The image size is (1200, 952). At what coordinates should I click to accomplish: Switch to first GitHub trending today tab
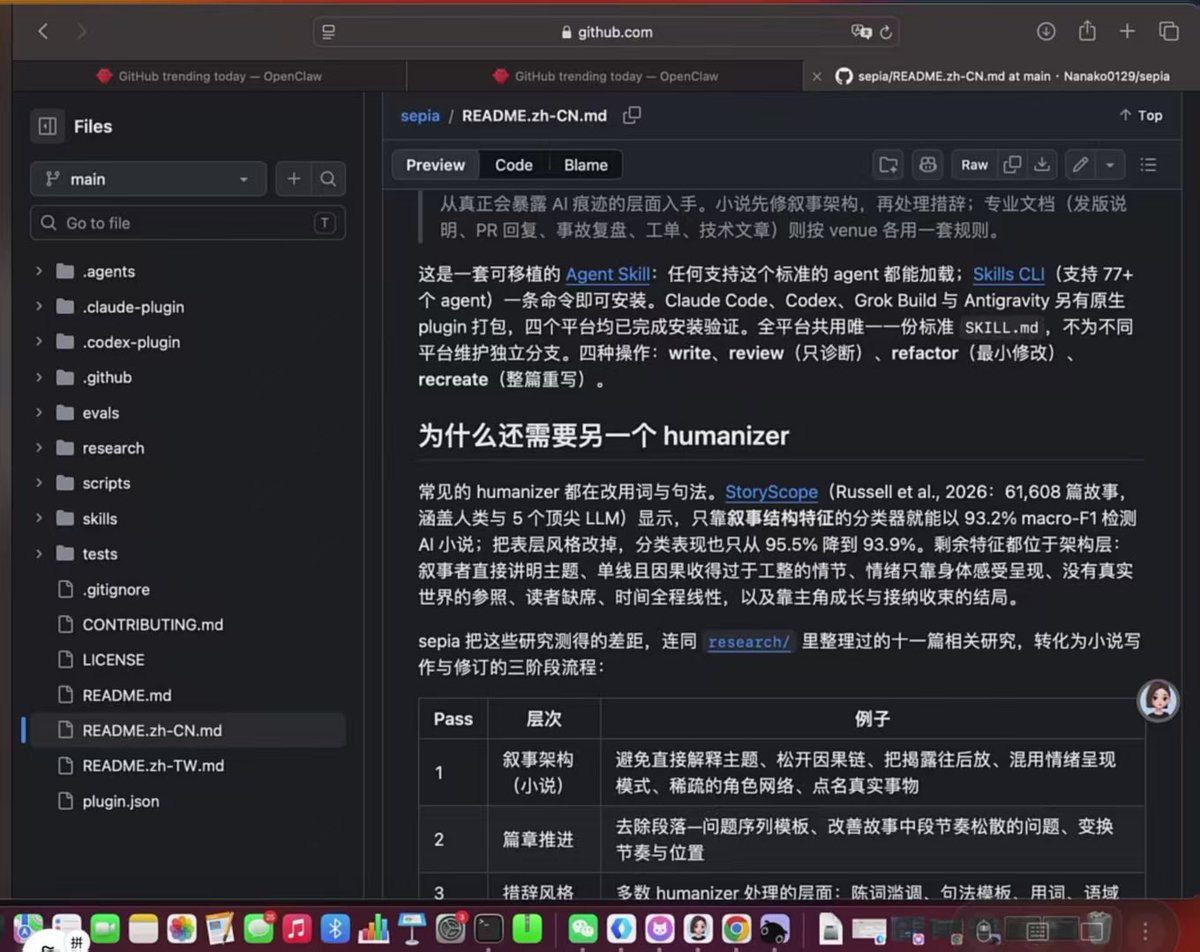coord(209,76)
